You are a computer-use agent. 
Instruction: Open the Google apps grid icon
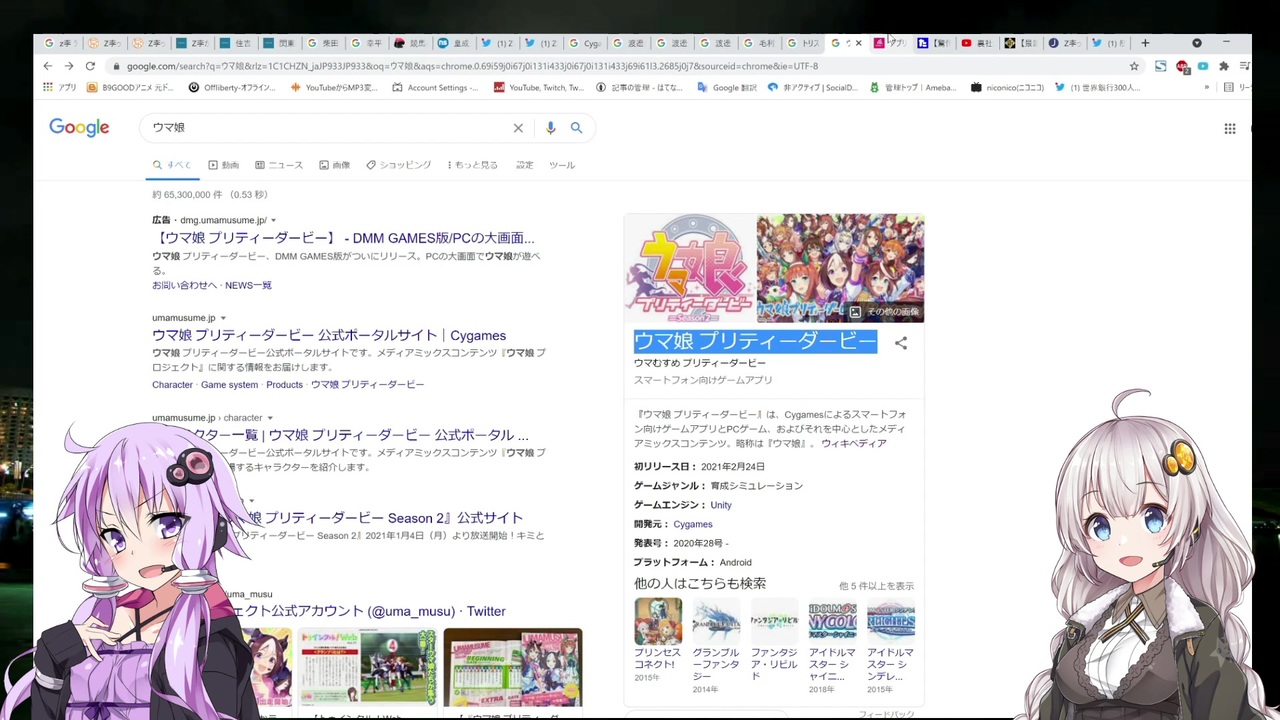(1230, 128)
